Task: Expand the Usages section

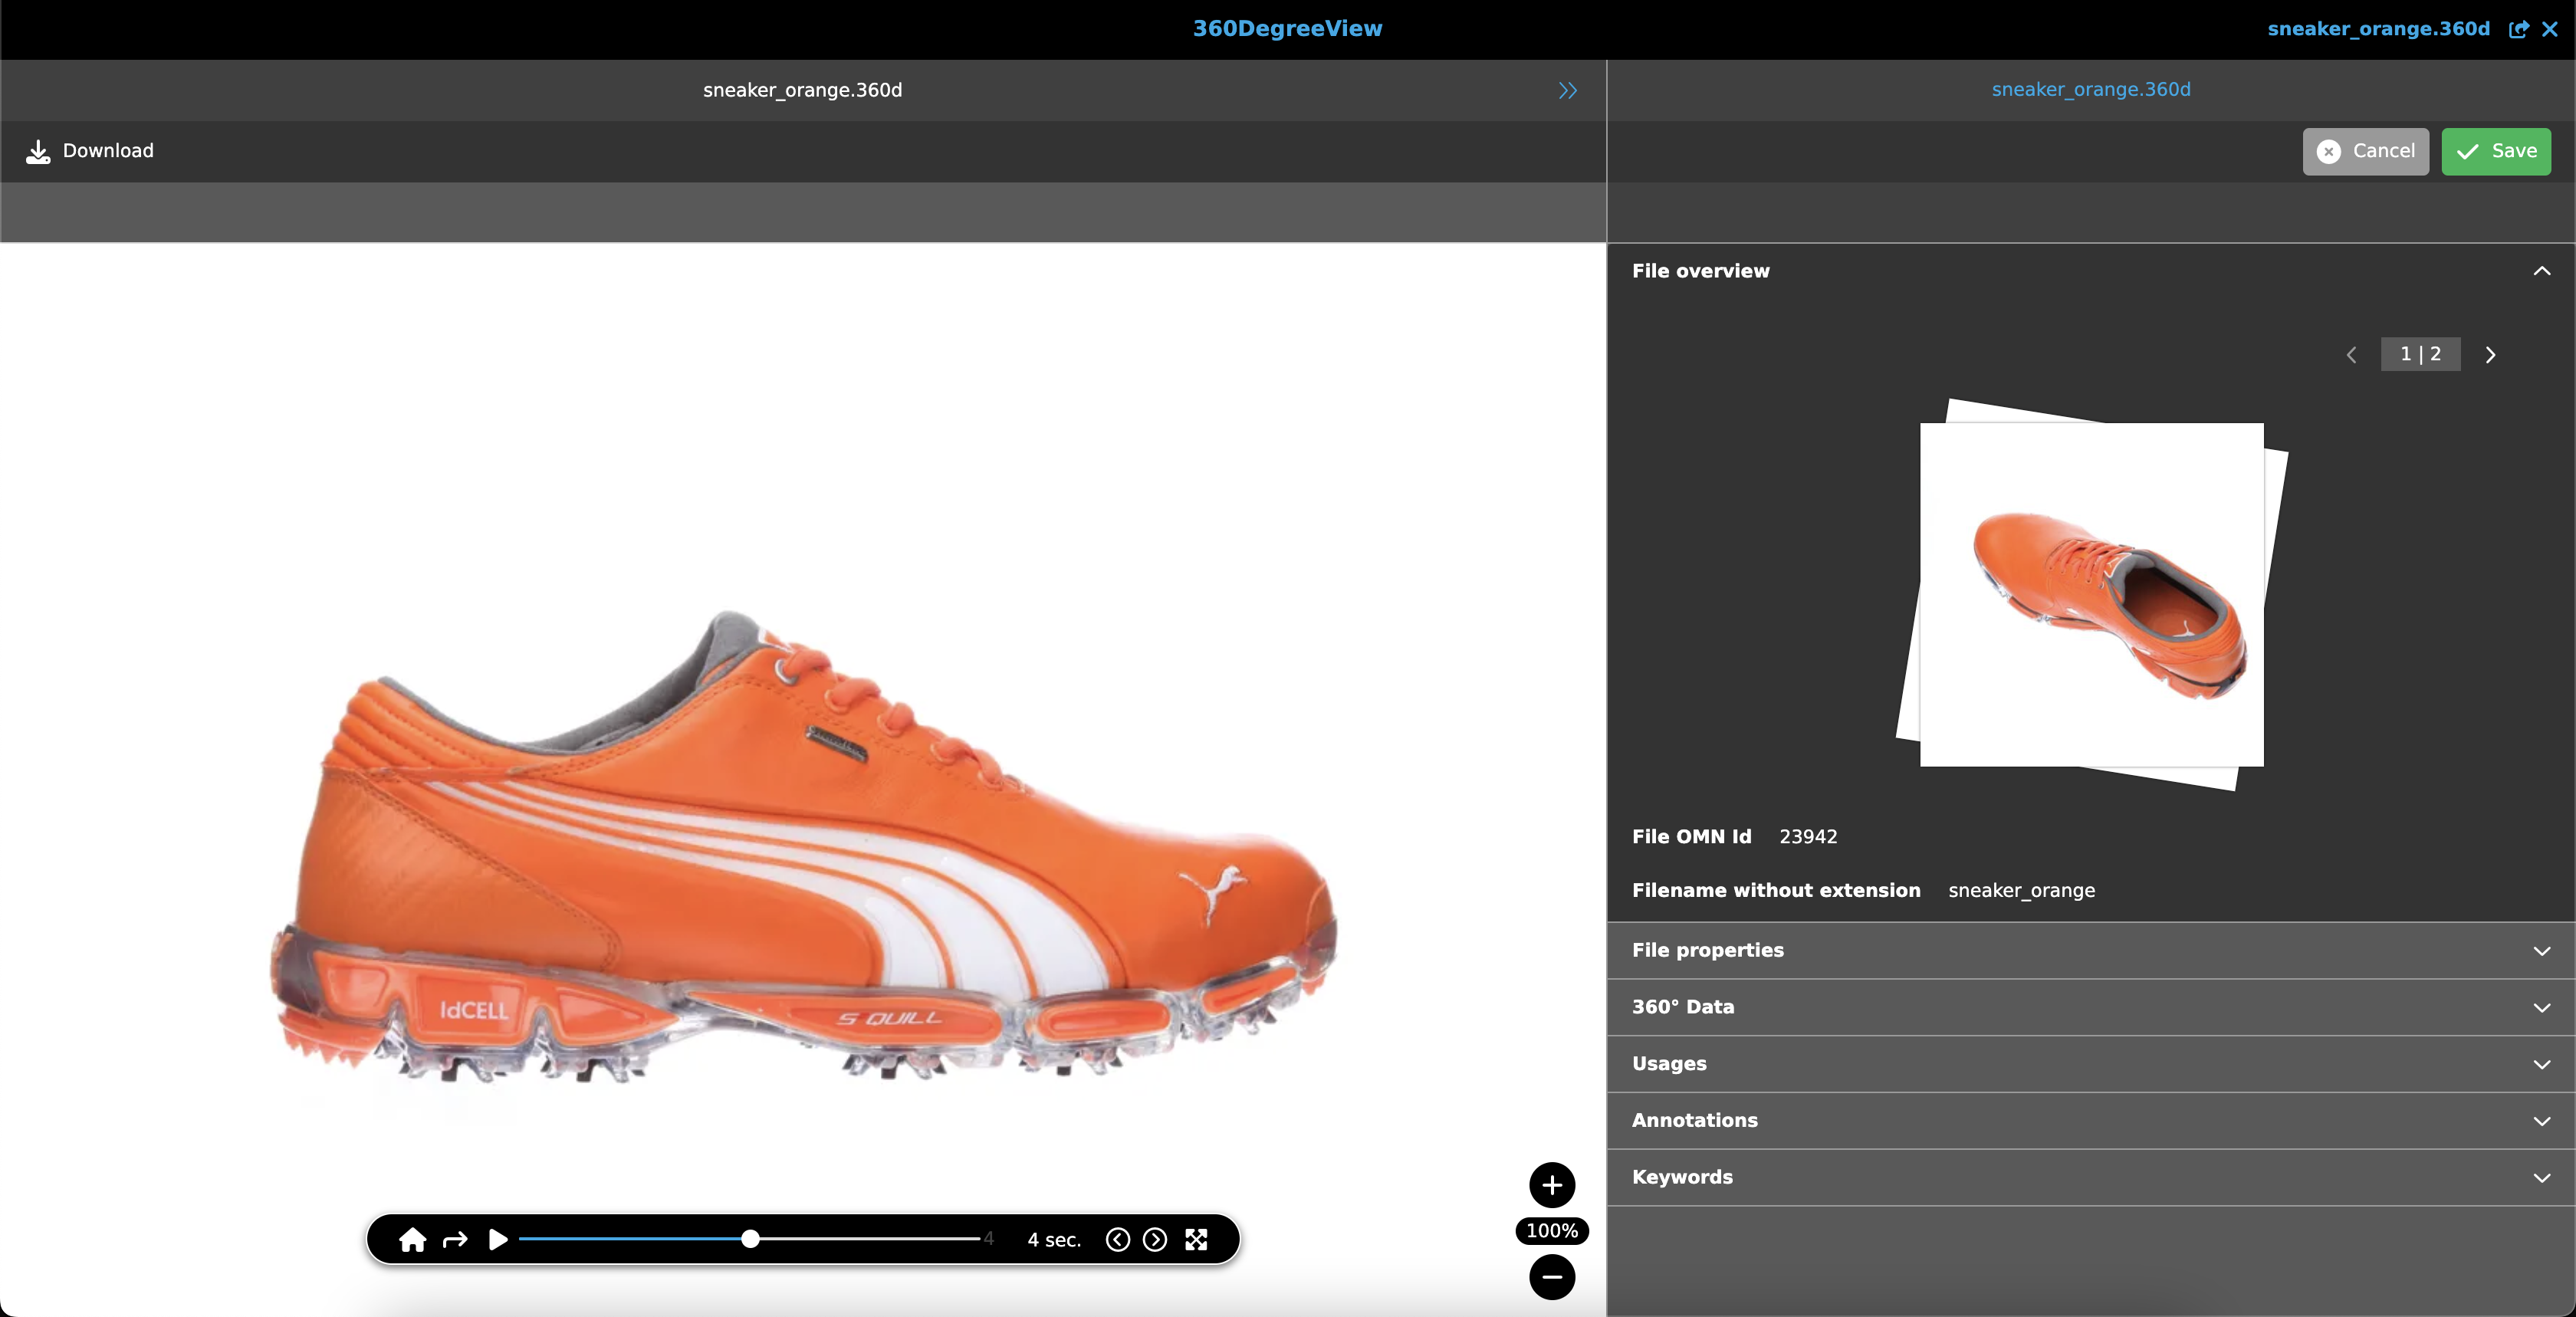Action: pos(2541,1064)
